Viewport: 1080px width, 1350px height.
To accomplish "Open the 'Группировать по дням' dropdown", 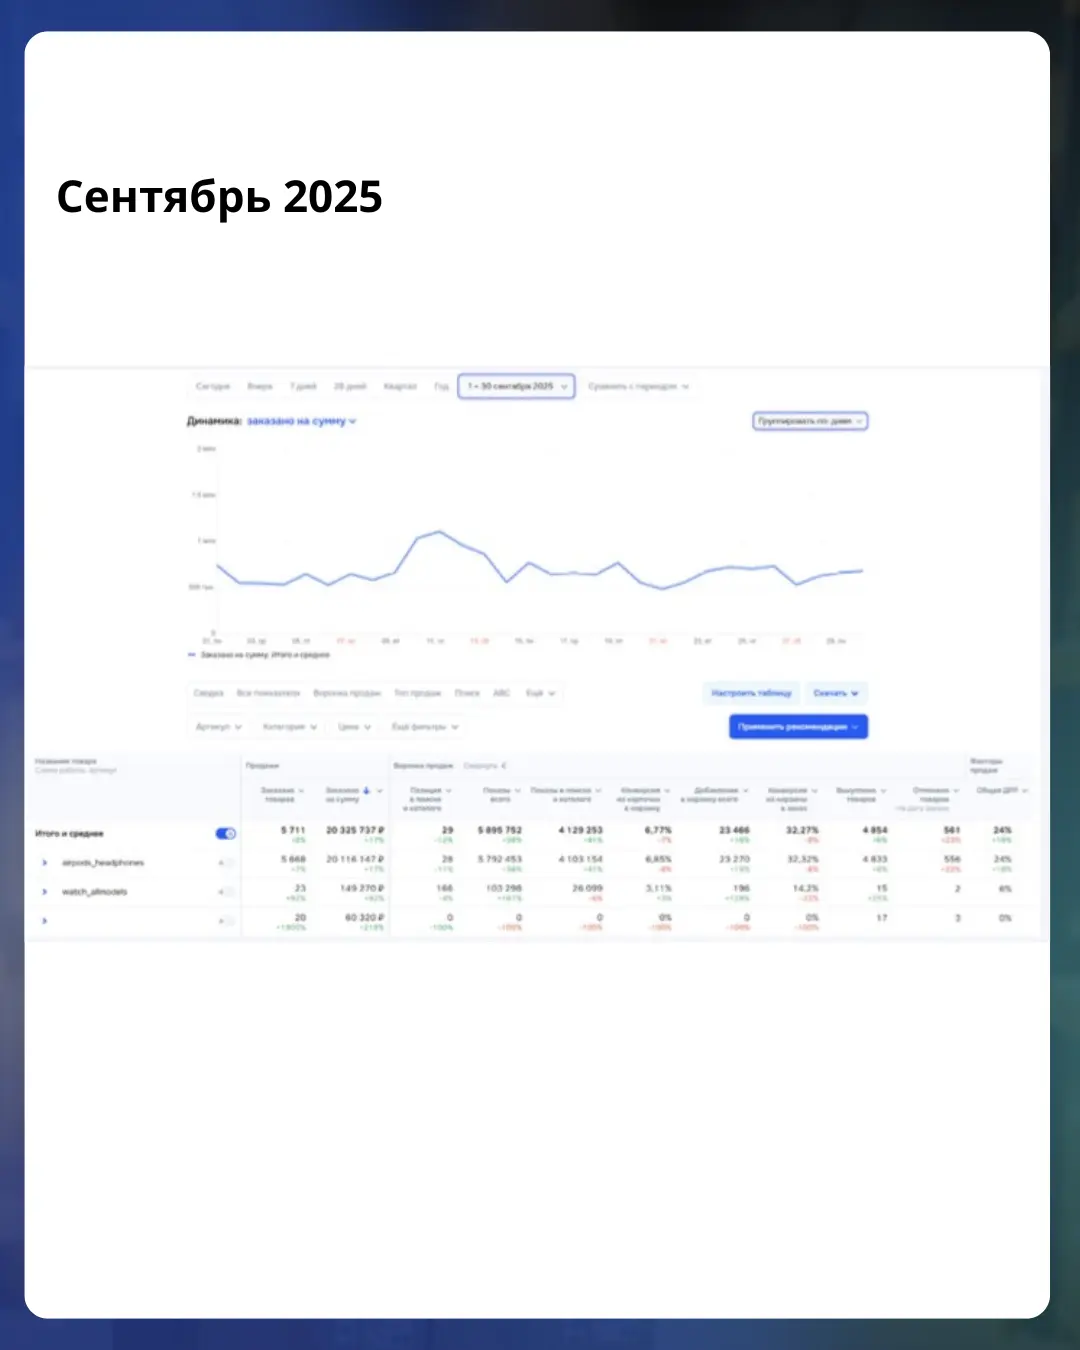I will pos(810,421).
